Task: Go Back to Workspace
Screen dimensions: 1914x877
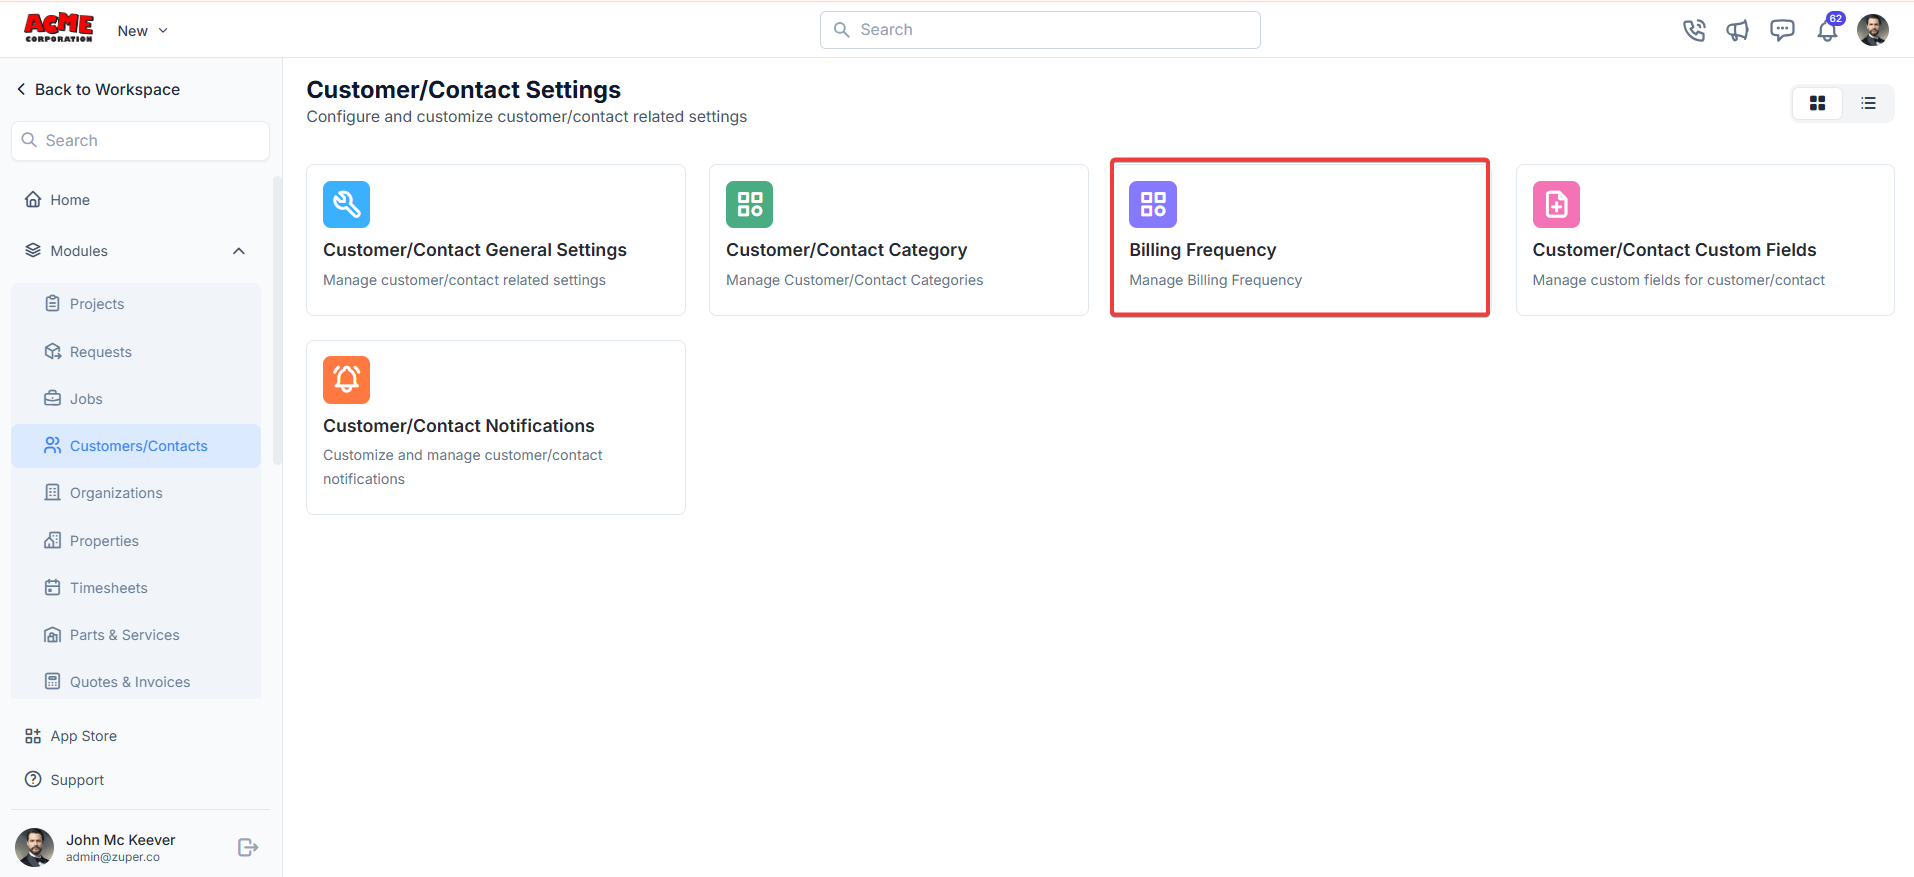Action: 98,89
